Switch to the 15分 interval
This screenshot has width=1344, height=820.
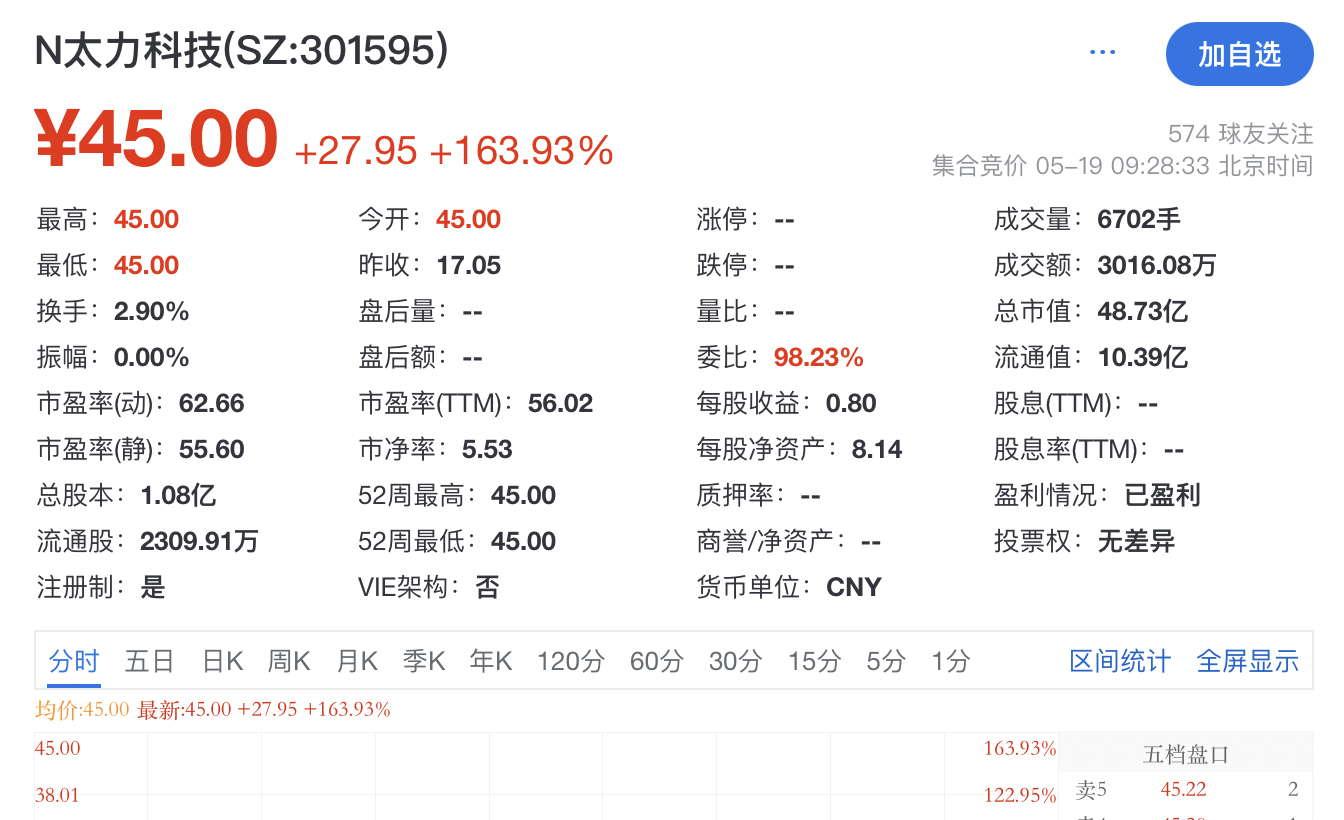pyautogui.click(x=814, y=661)
